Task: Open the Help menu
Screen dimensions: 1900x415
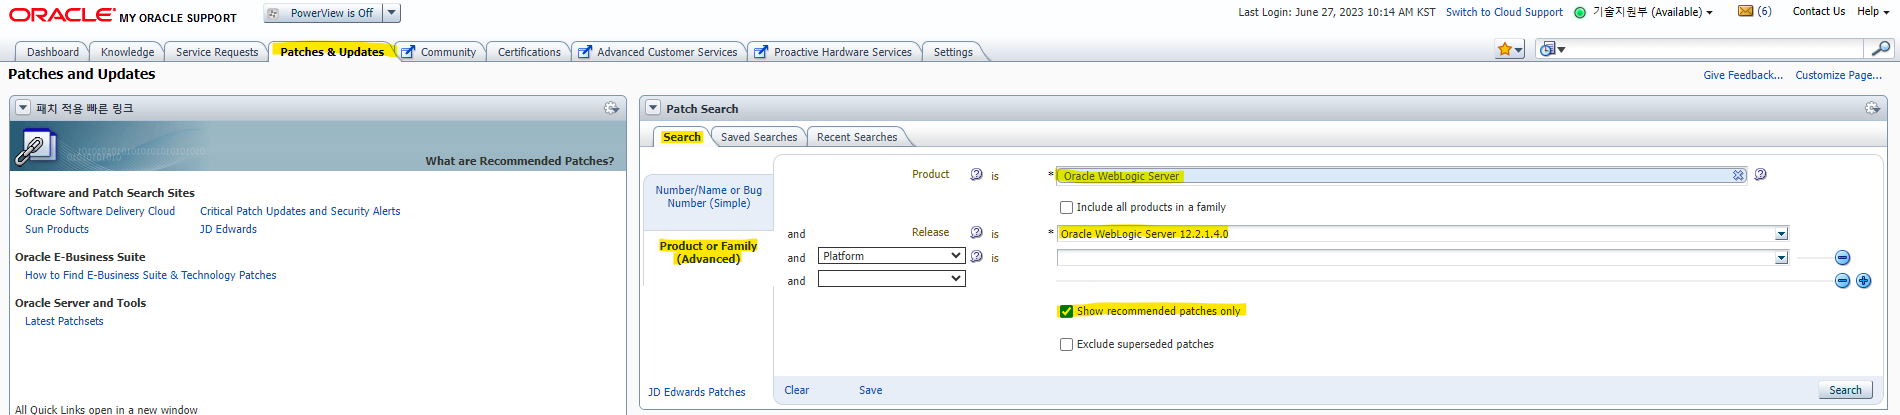Action: click(x=1873, y=12)
